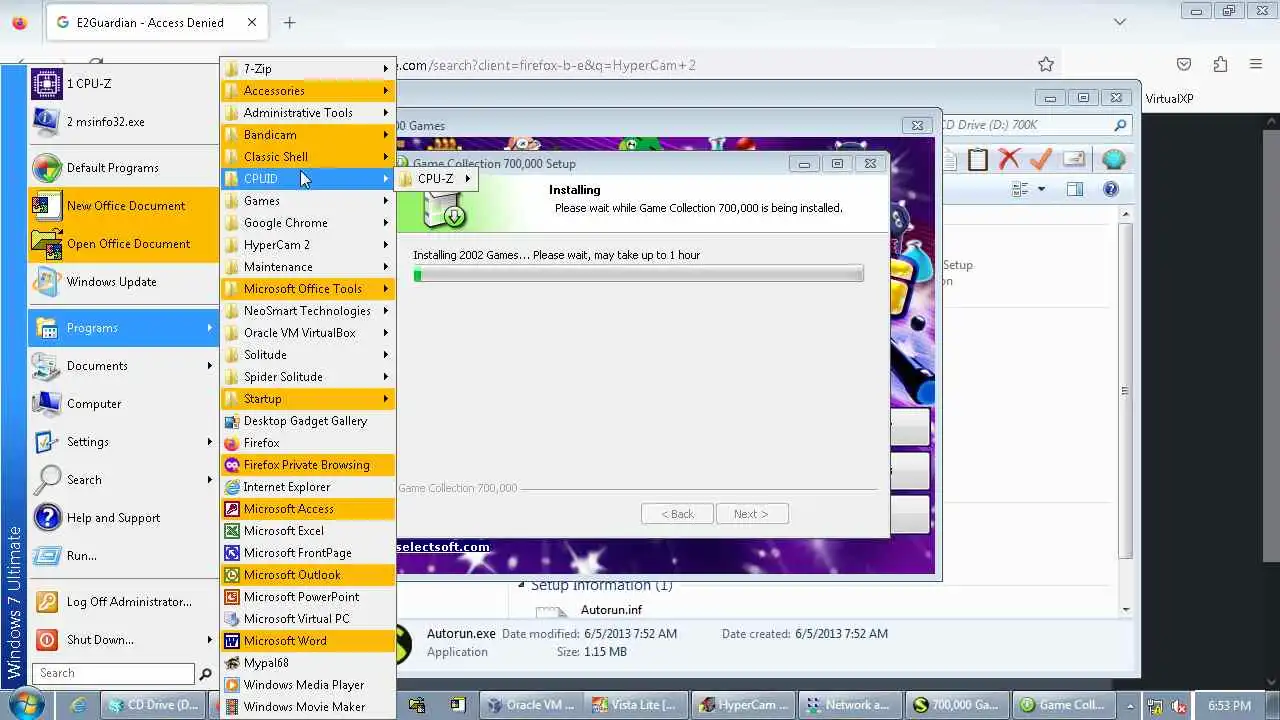Open the Search menu item in Start menu
The height and width of the screenshot is (720, 1280).
pos(123,480)
